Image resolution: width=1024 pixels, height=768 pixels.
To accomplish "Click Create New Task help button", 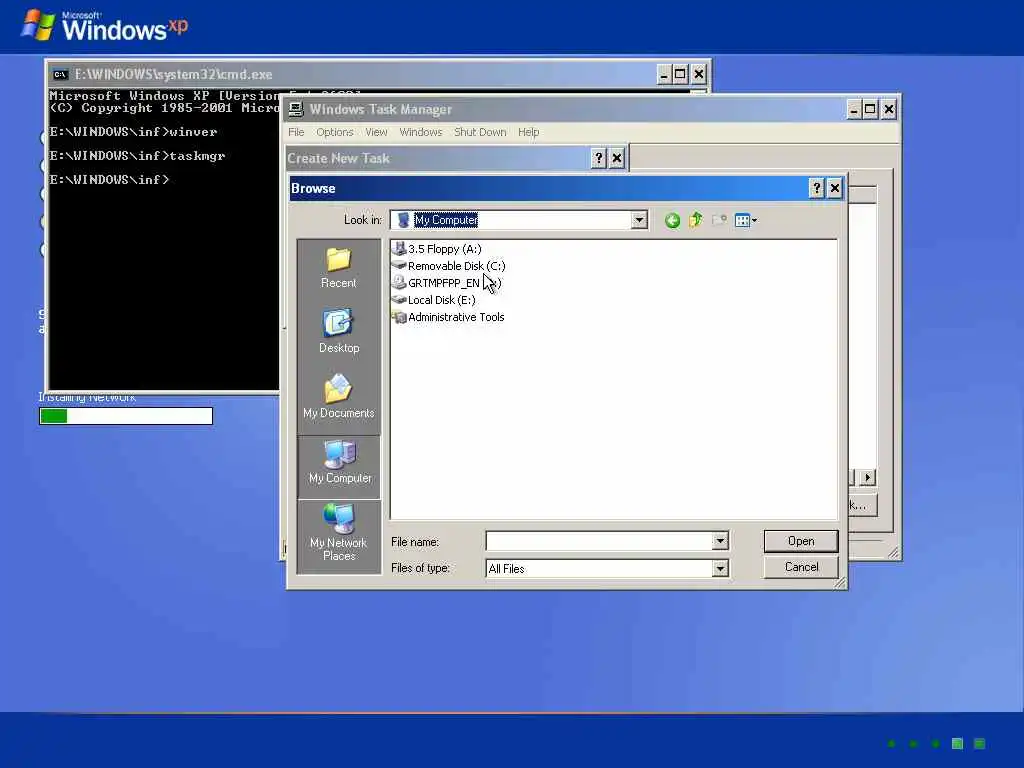I will coord(598,158).
